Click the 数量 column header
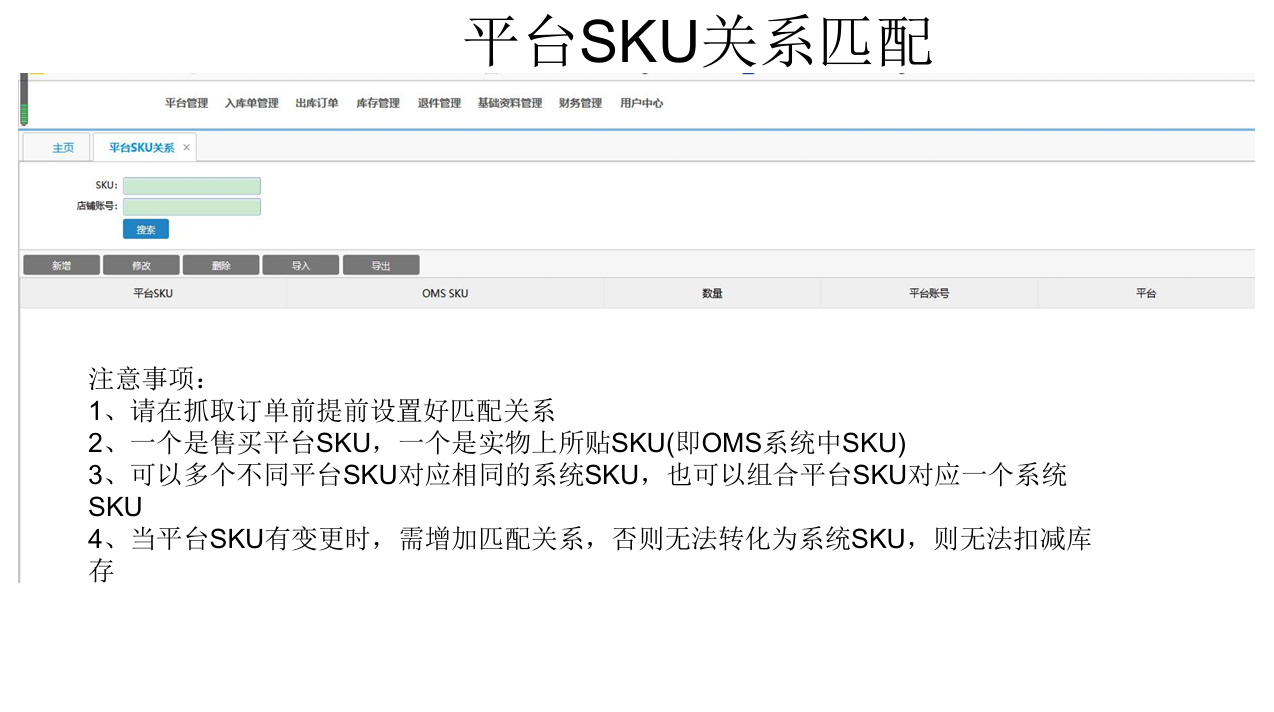Screen dimensions: 1274x712 [x=712, y=293]
